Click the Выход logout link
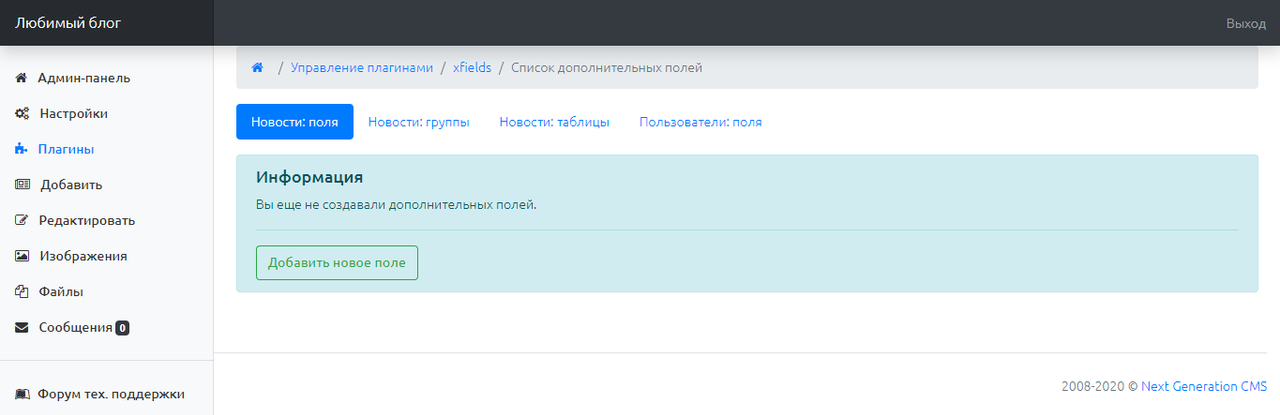 1246,23
